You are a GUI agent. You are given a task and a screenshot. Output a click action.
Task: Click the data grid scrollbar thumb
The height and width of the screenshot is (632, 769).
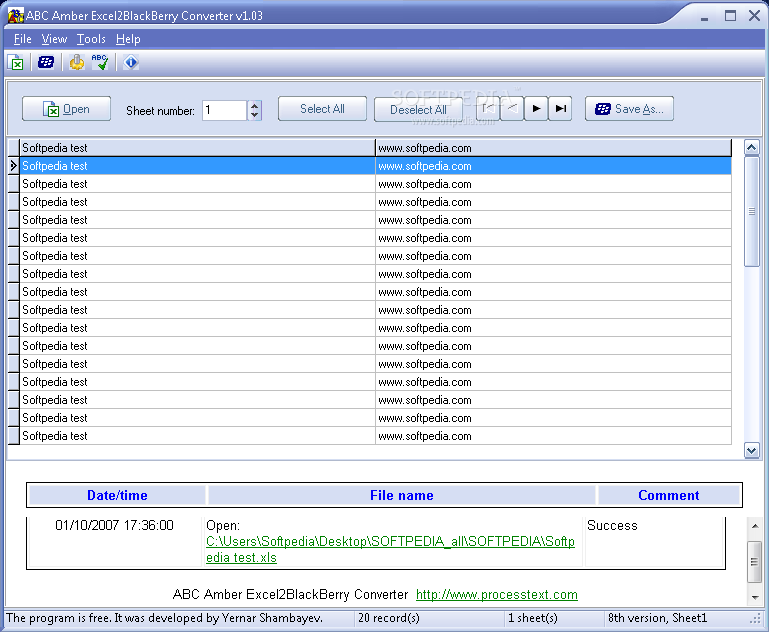tap(751, 212)
